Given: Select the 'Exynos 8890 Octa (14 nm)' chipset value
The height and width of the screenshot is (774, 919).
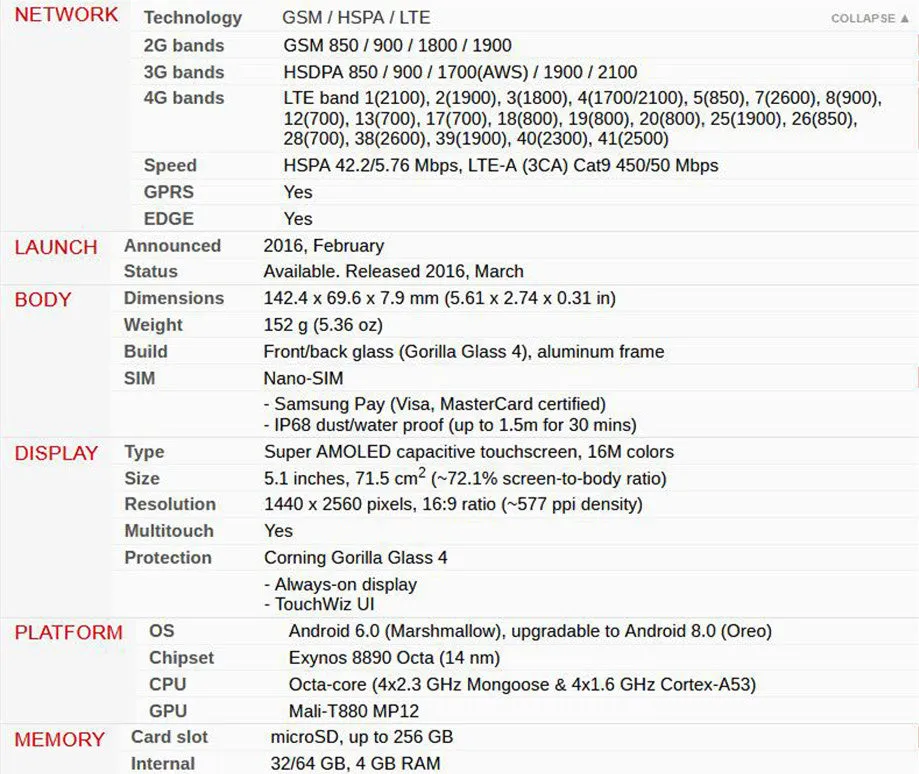Looking at the screenshot, I should pos(394,657).
